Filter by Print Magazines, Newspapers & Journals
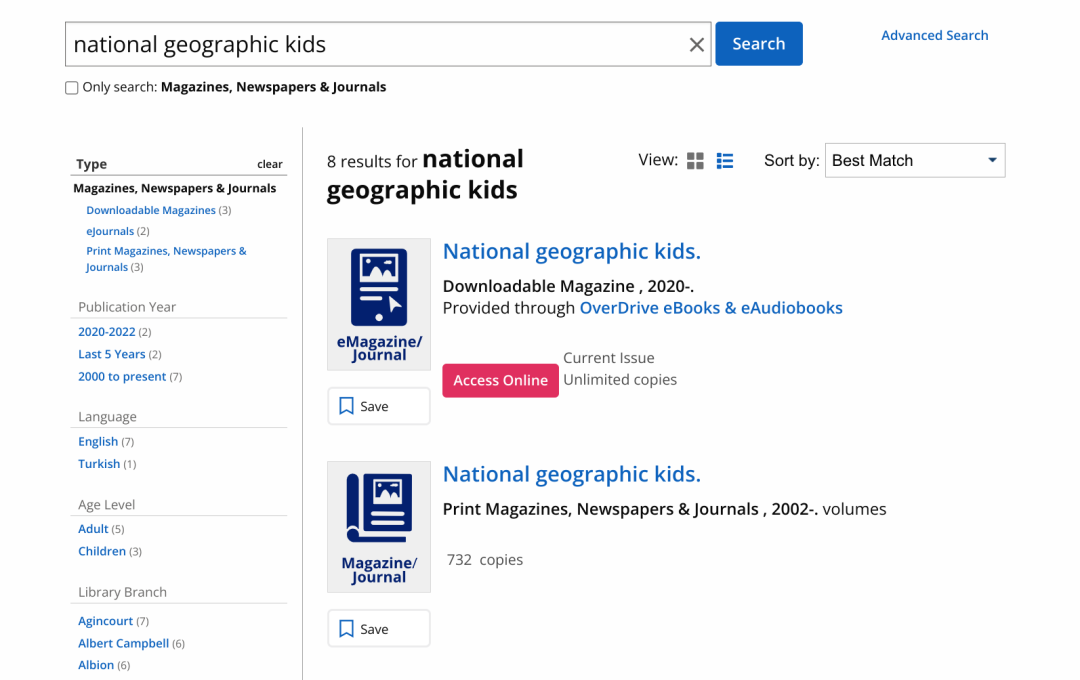Viewport: 1080px width, 680px height. [x=166, y=259]
